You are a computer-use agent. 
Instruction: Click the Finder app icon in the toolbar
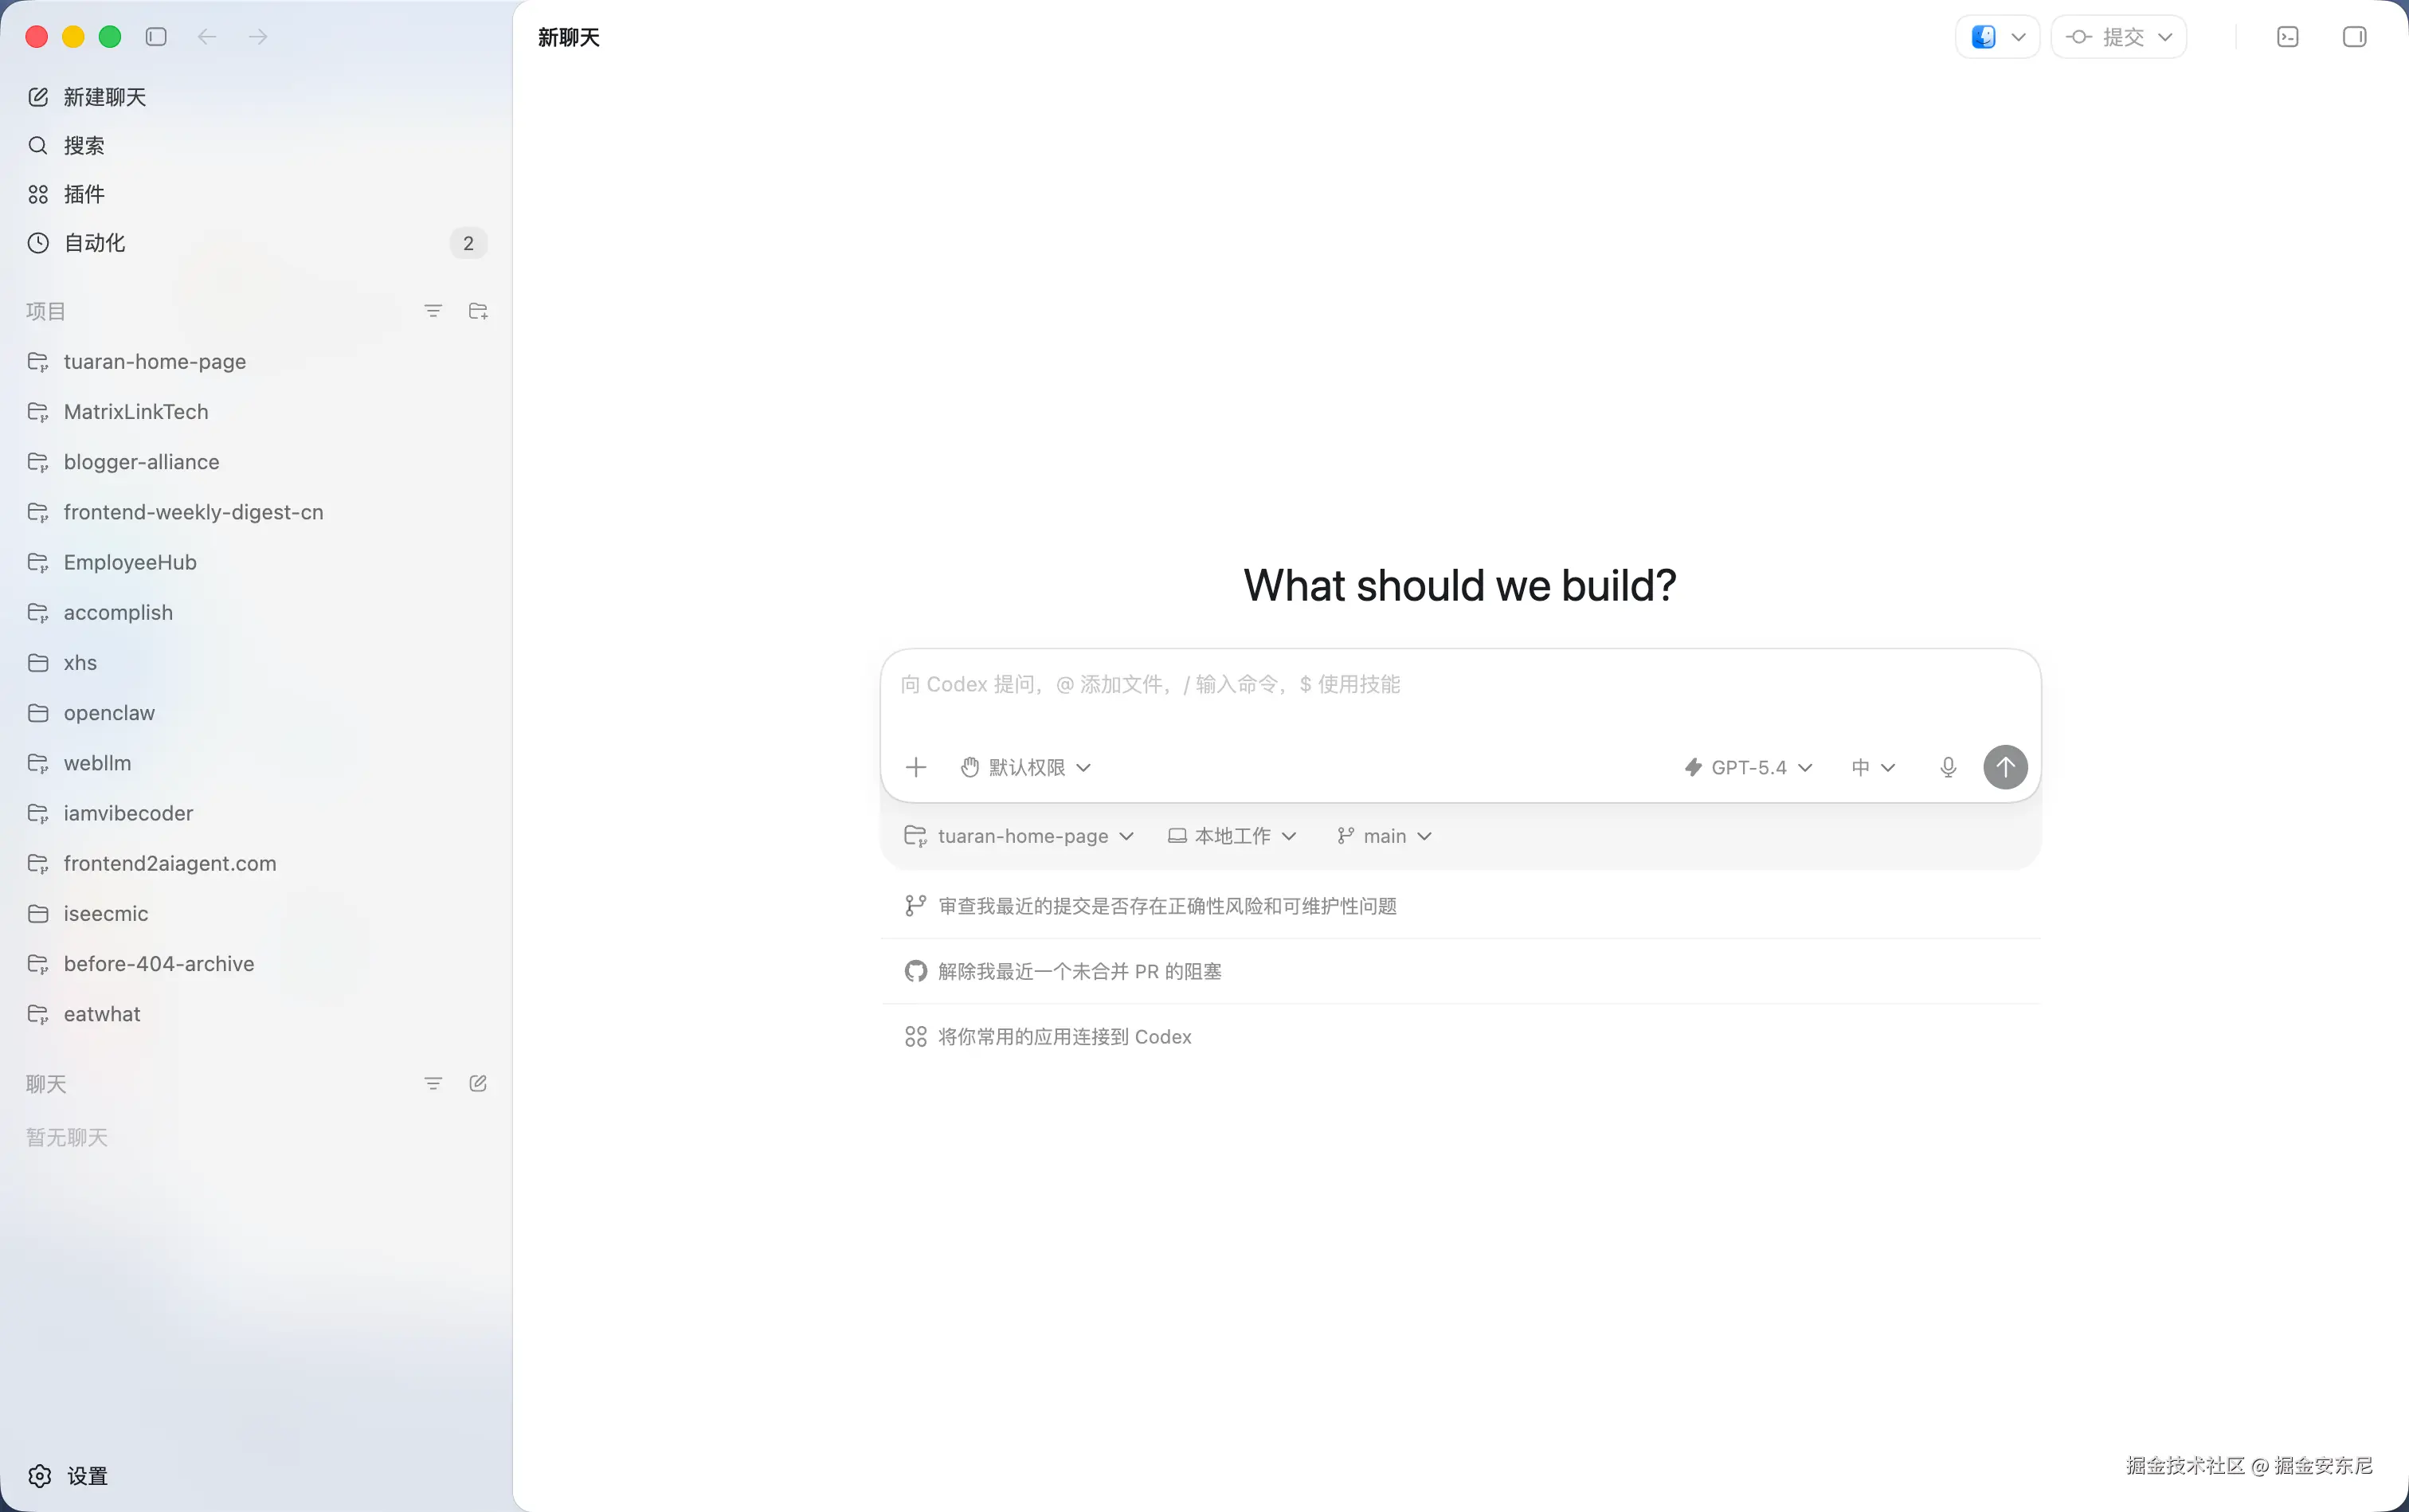point(1985,36)
